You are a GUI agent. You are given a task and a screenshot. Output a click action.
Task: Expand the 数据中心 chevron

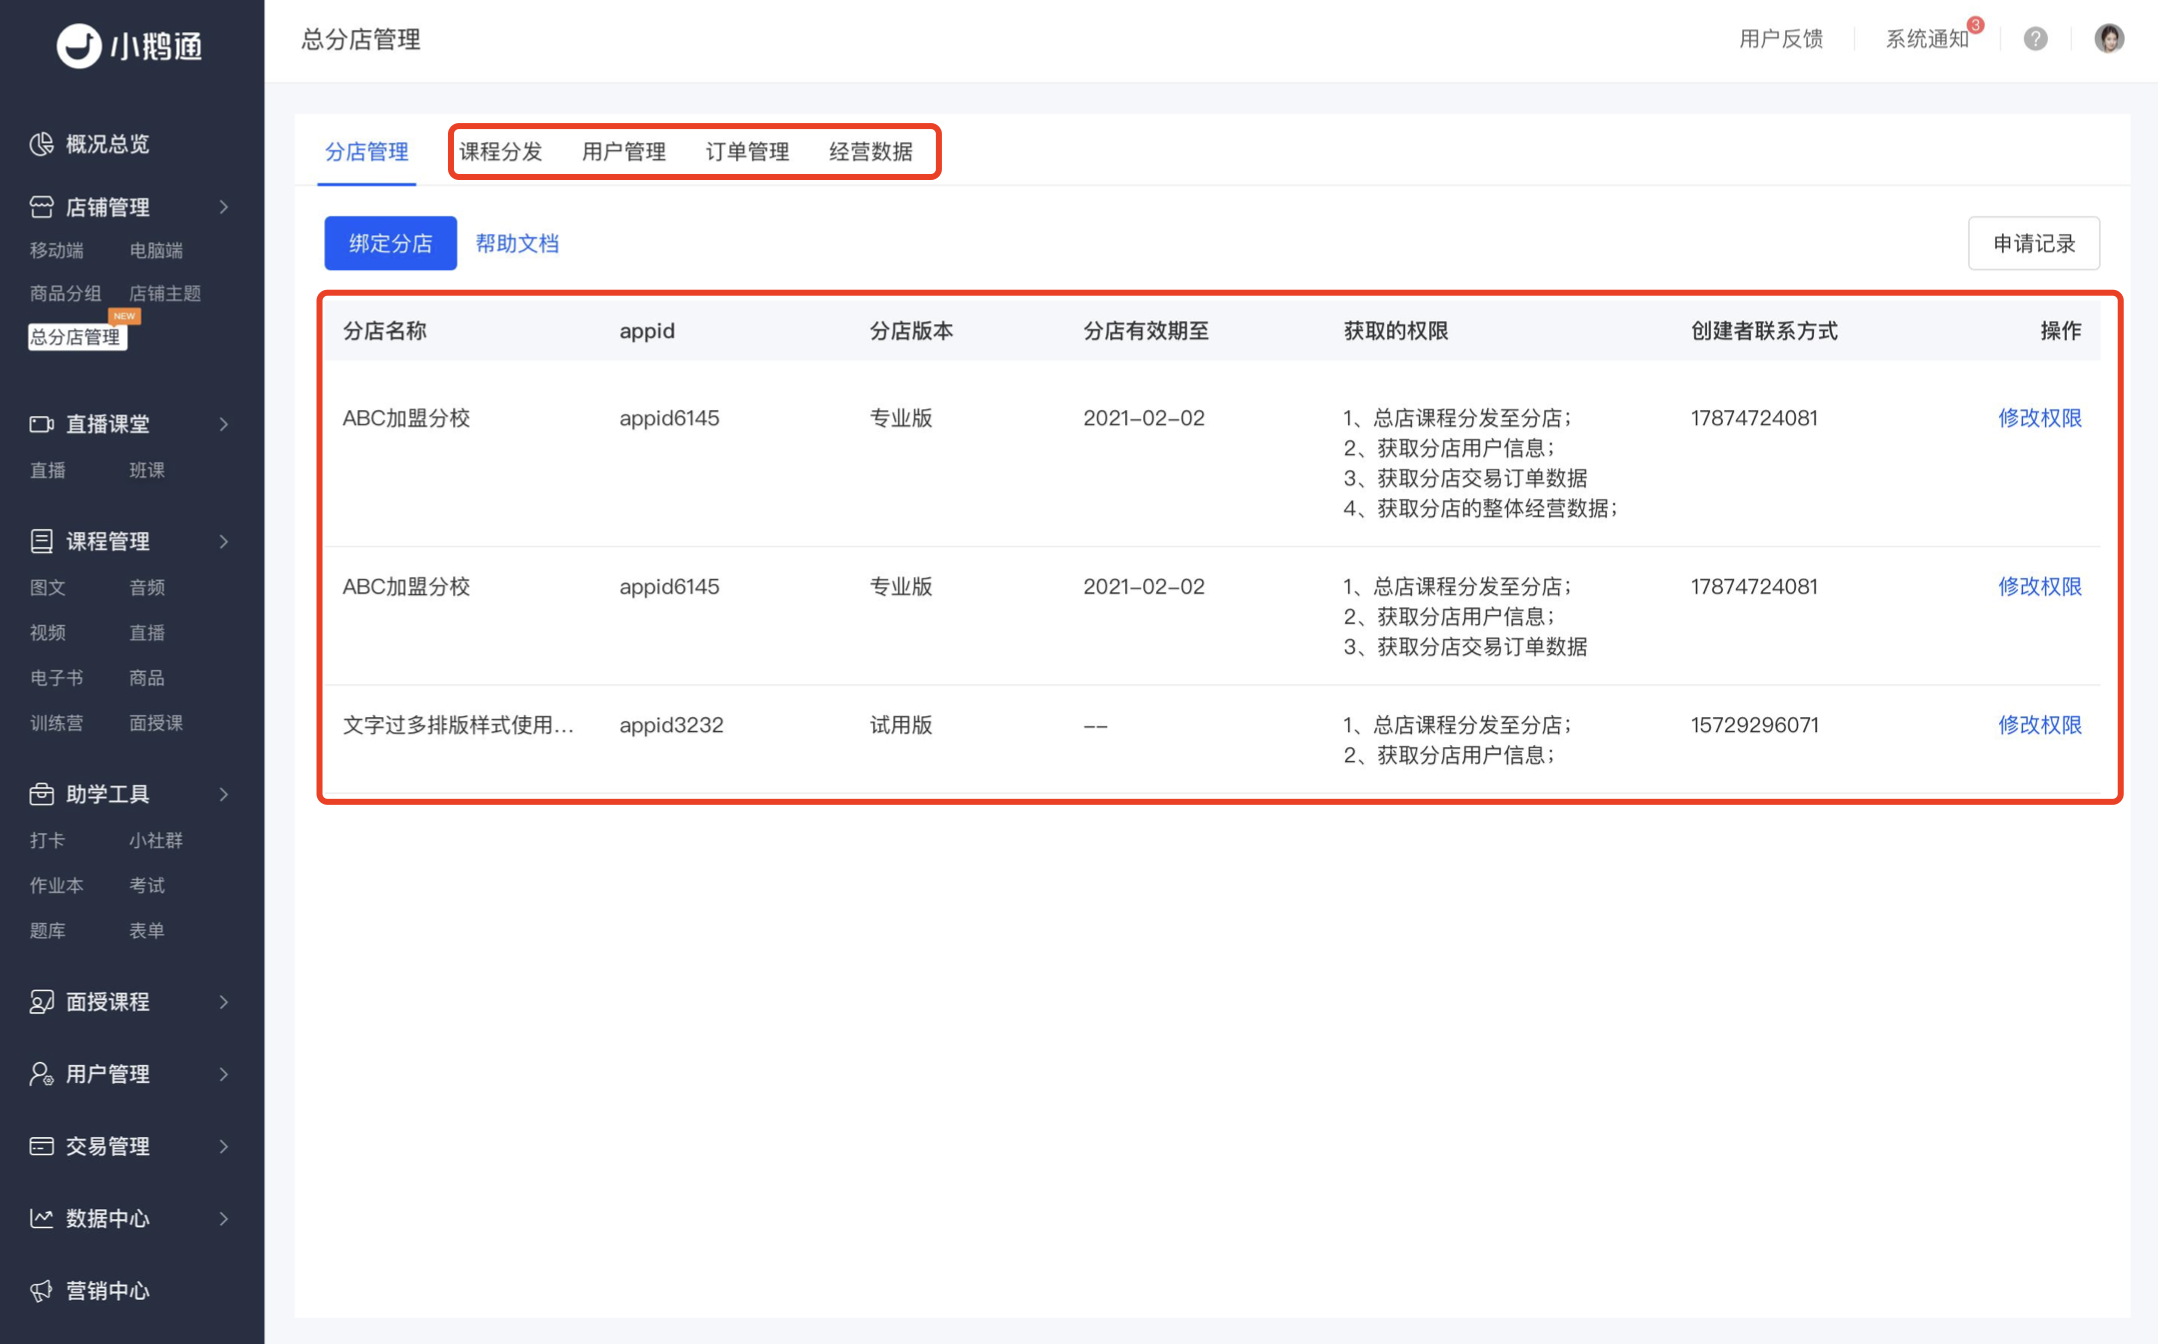coord(224,1218)
